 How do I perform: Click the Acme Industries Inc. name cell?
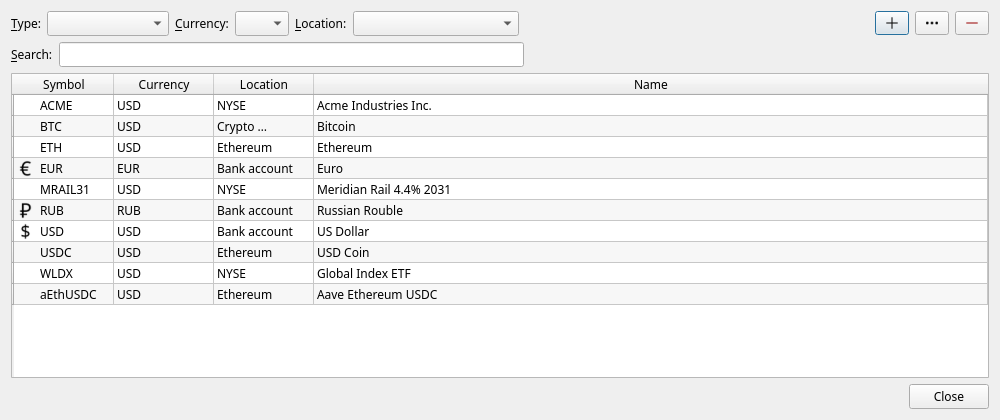651,106
